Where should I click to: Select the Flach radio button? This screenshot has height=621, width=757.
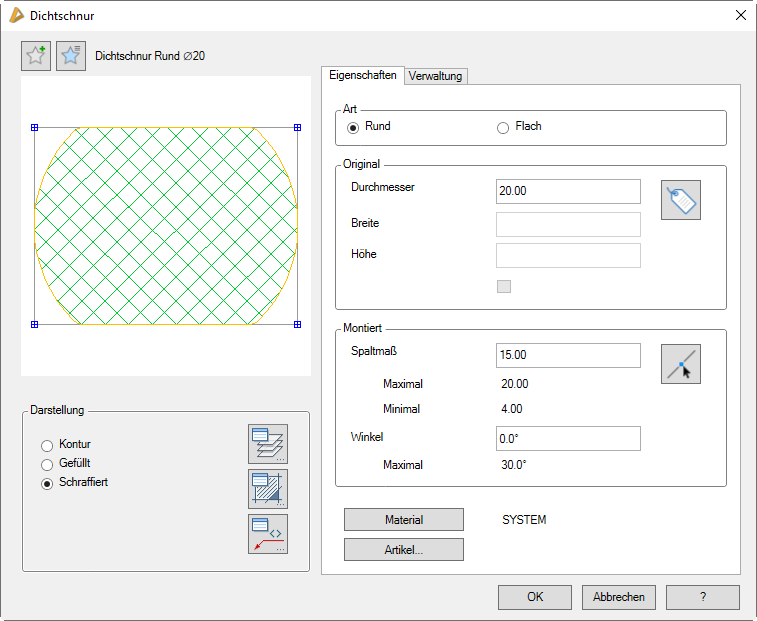503,128
